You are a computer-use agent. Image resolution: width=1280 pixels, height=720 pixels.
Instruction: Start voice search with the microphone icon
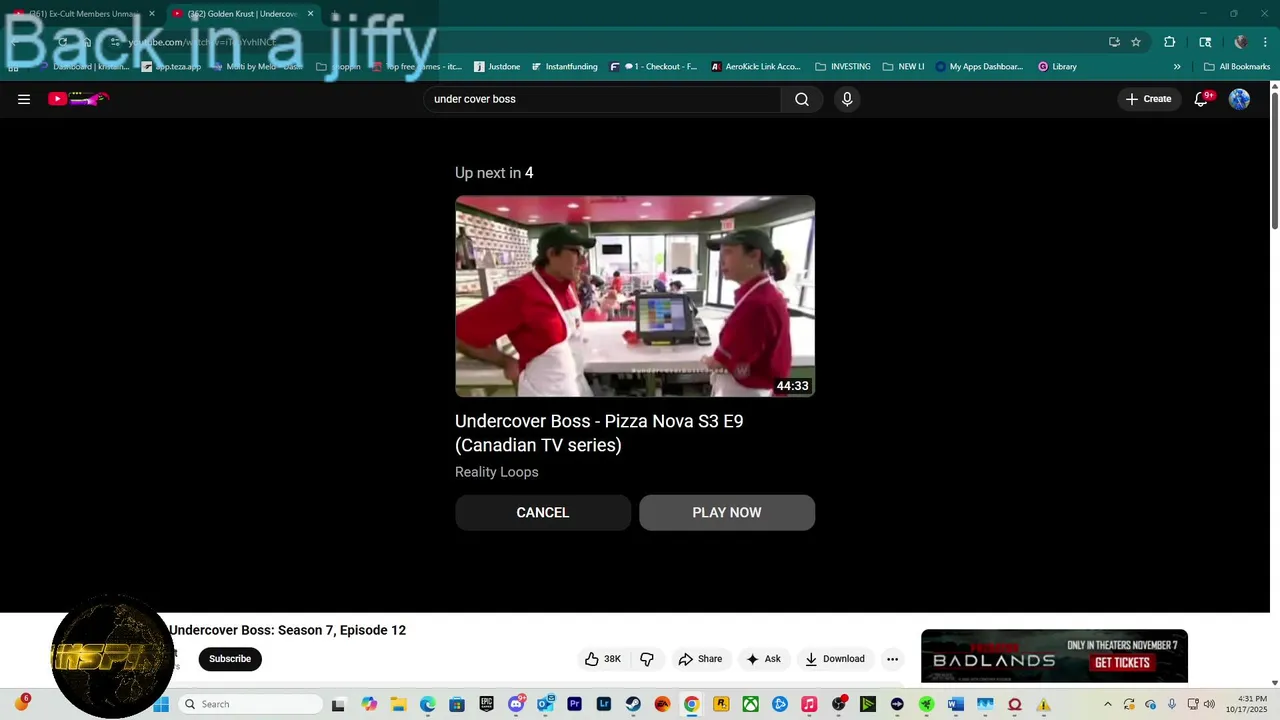click(x=847, y=99)
